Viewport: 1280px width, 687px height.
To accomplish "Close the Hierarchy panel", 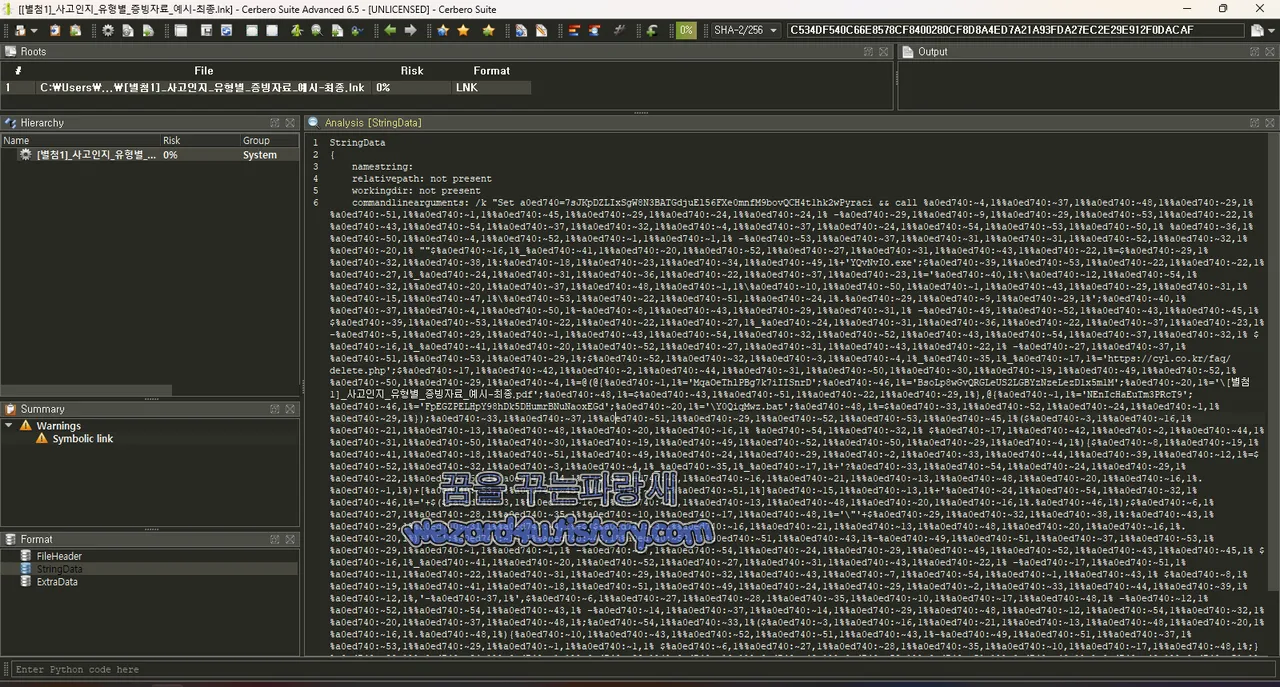I will pyautogui.click(x=290, y=123).
